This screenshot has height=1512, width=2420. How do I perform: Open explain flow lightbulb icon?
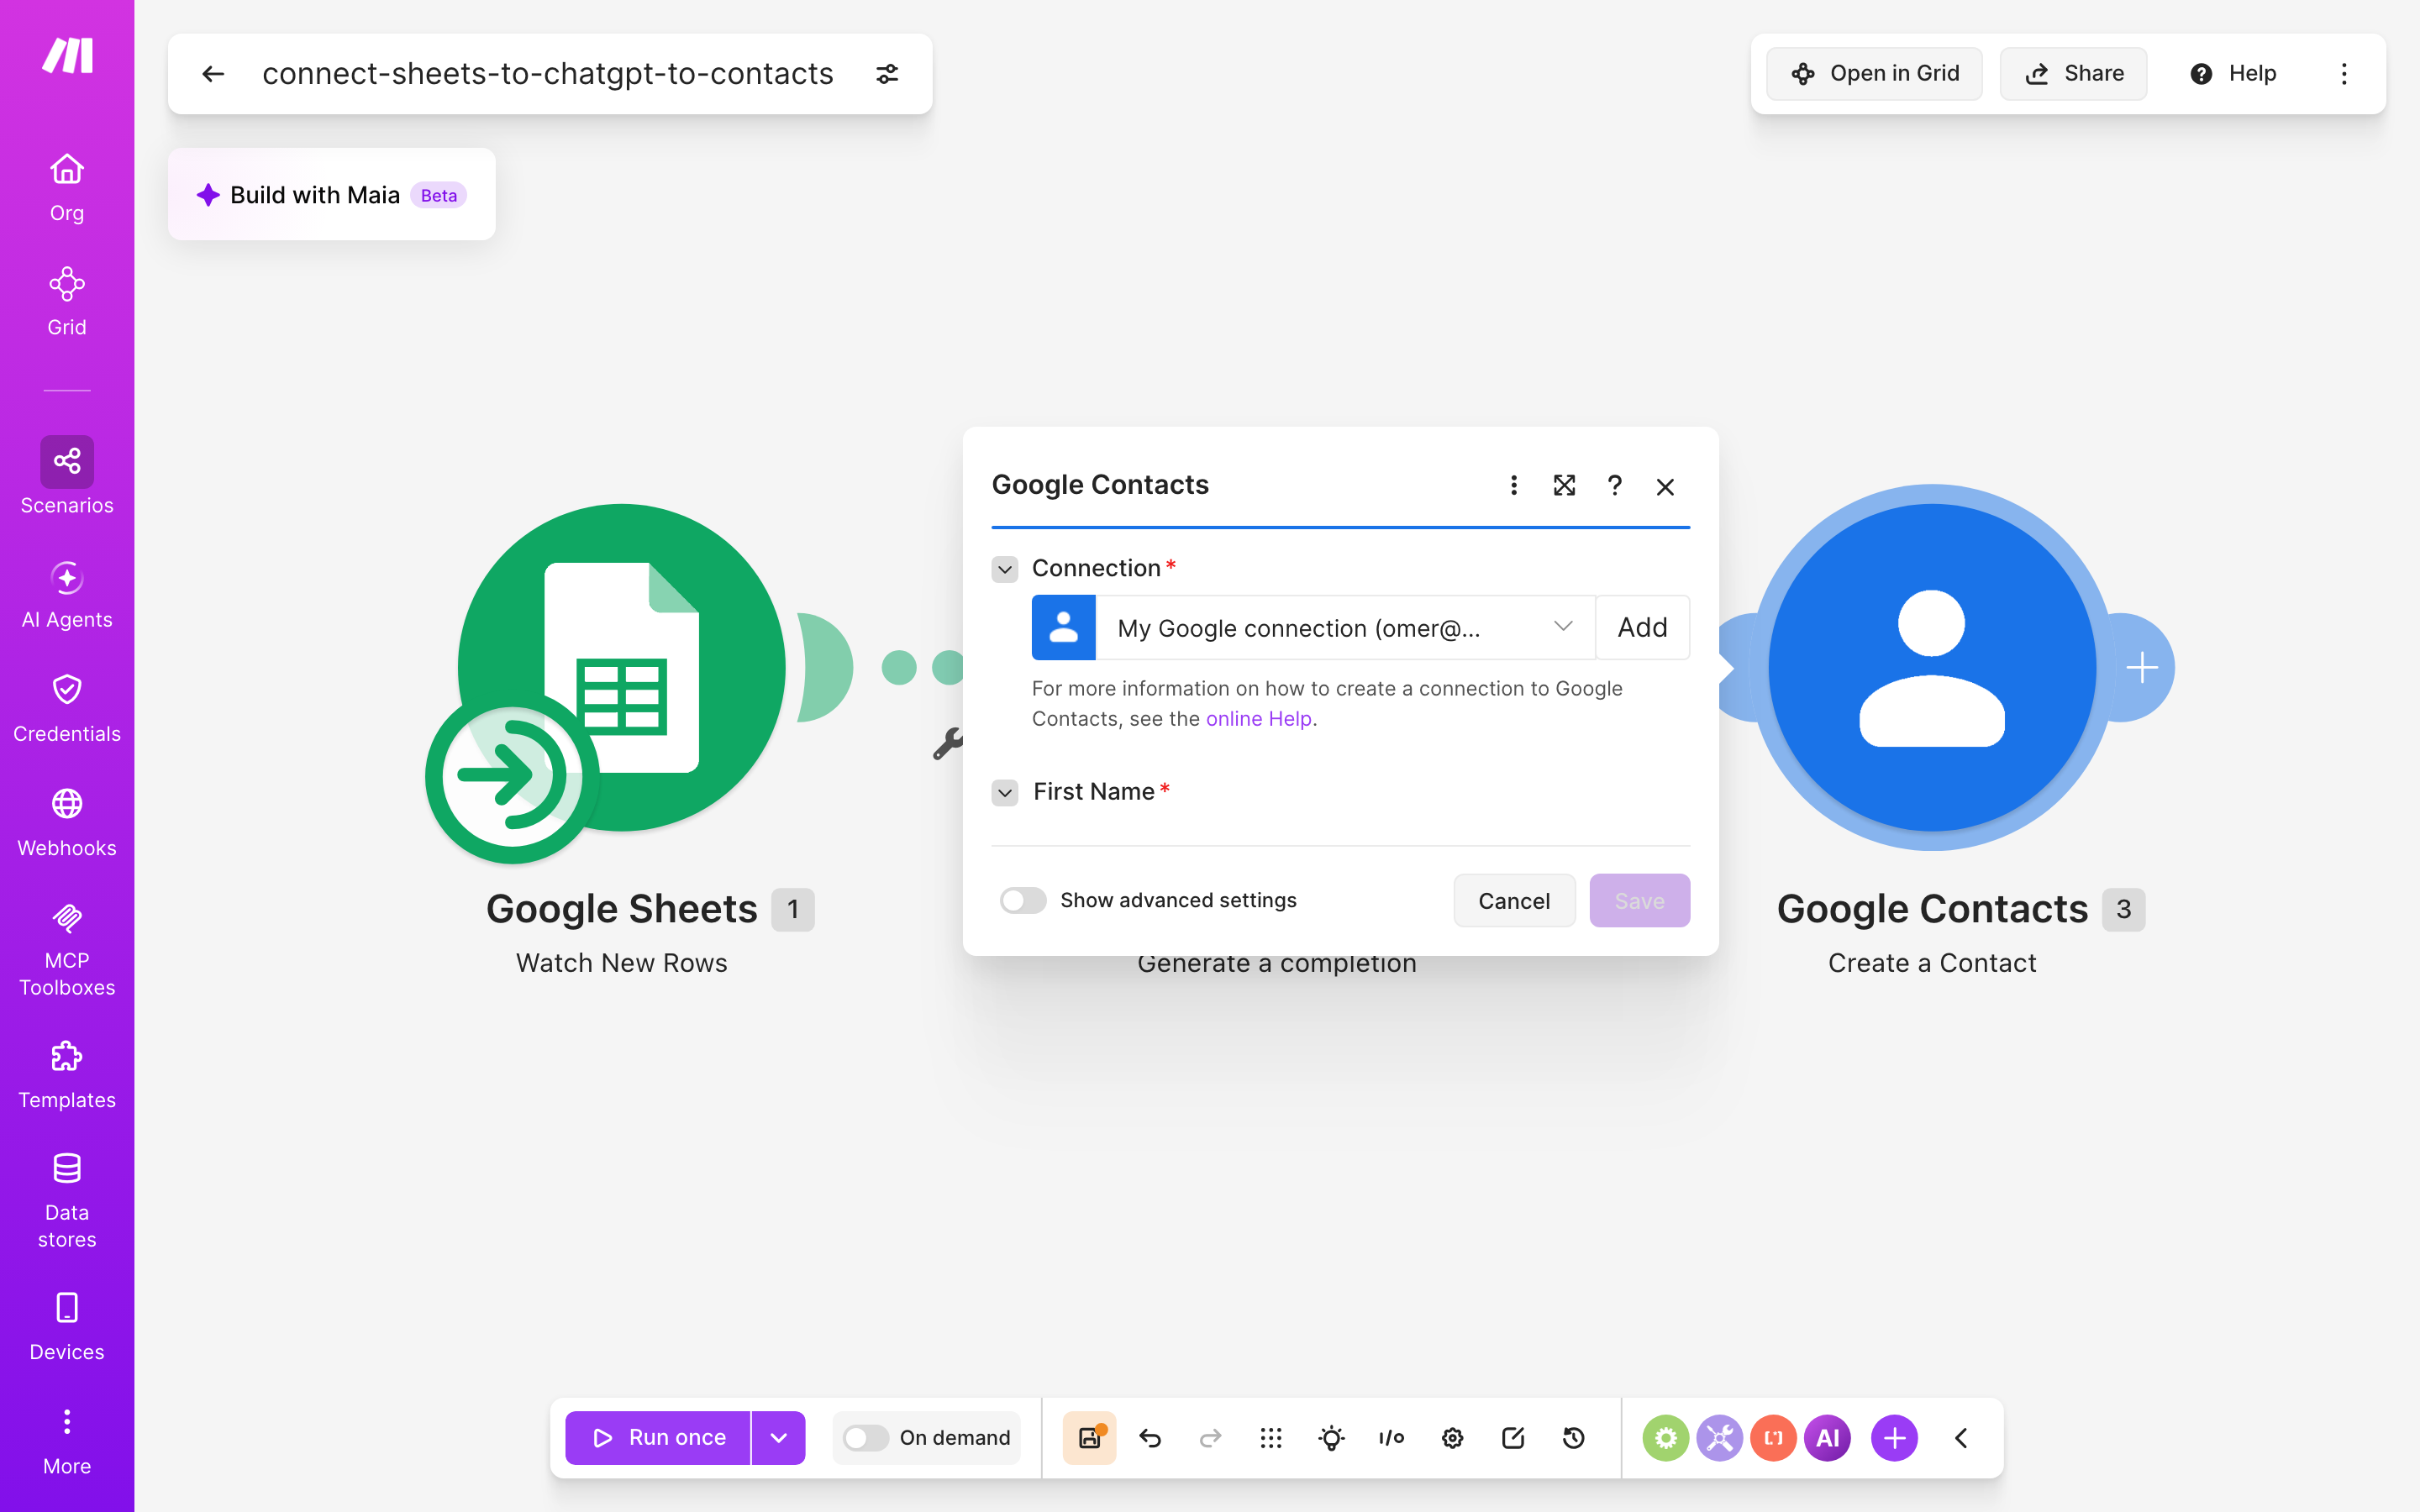pyautogui.click(x=1331, y=1438)
